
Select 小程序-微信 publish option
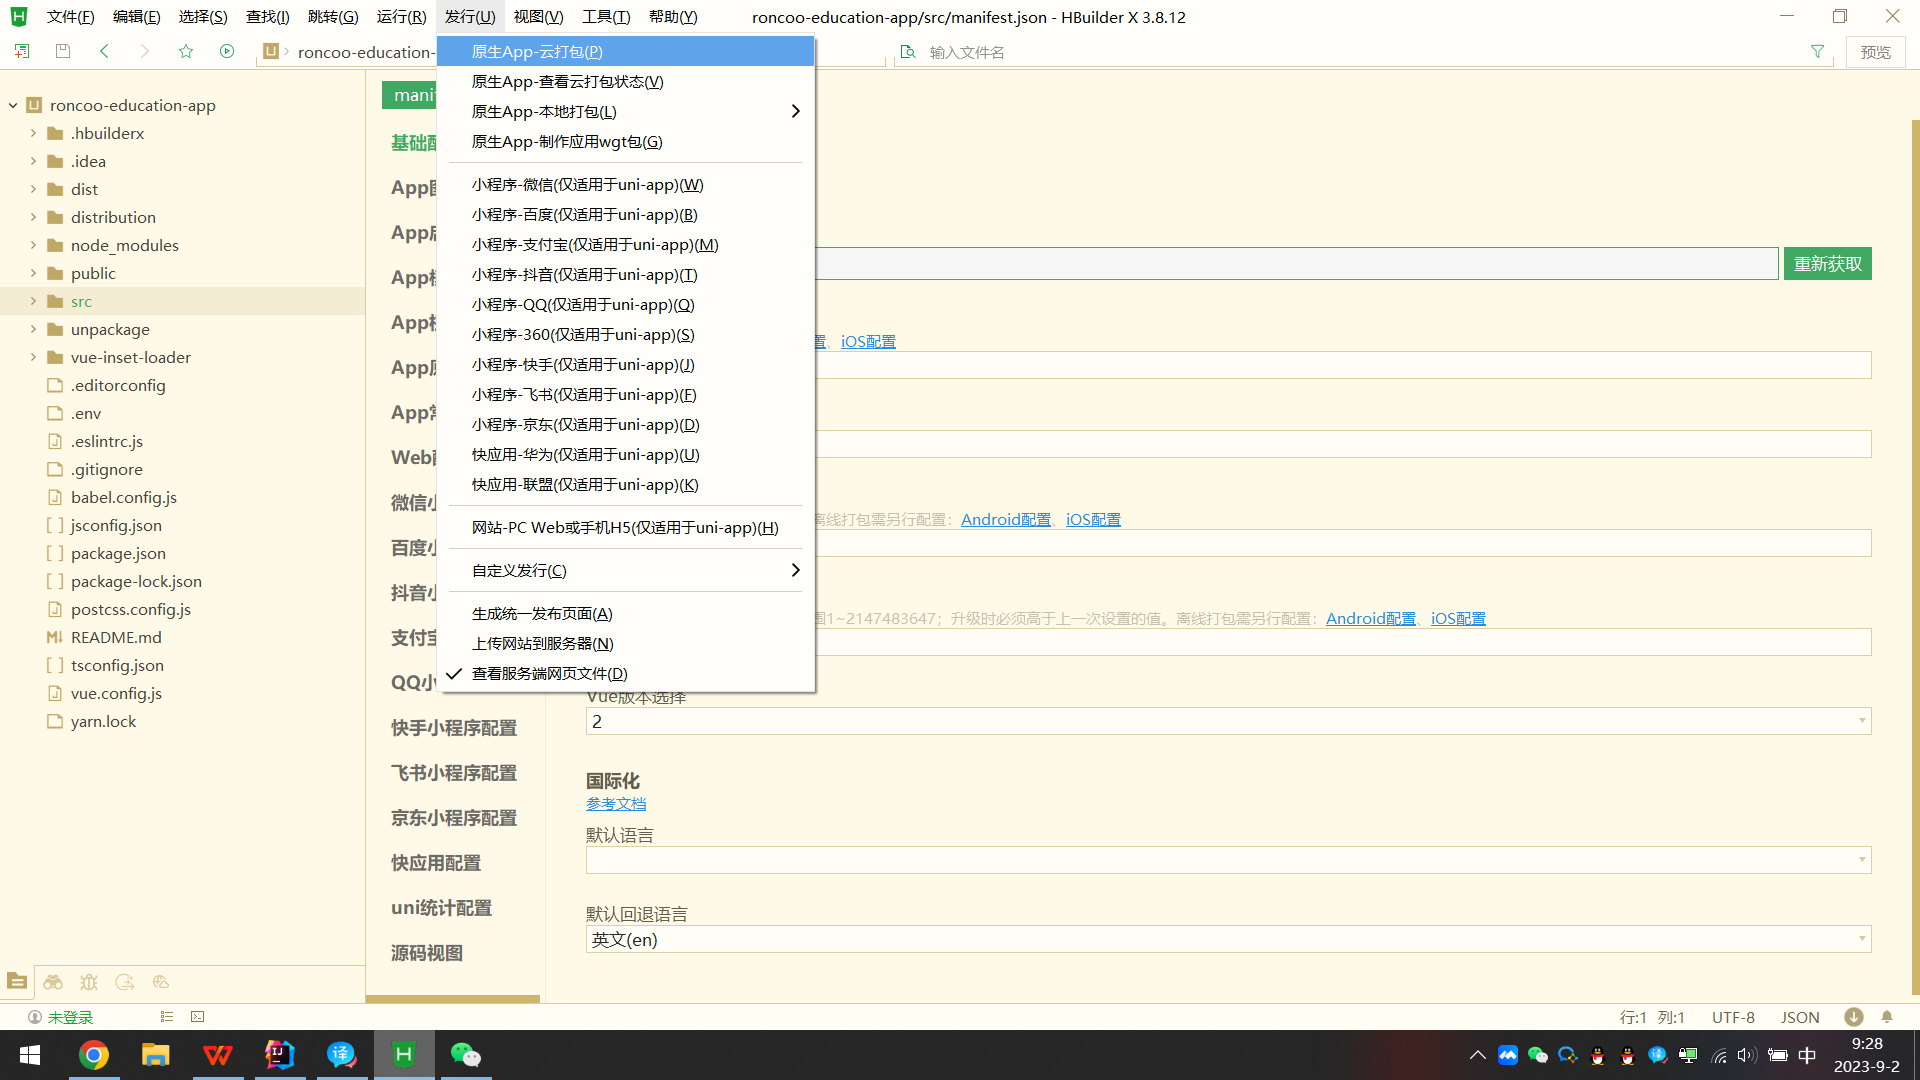(x=626, y=184)
